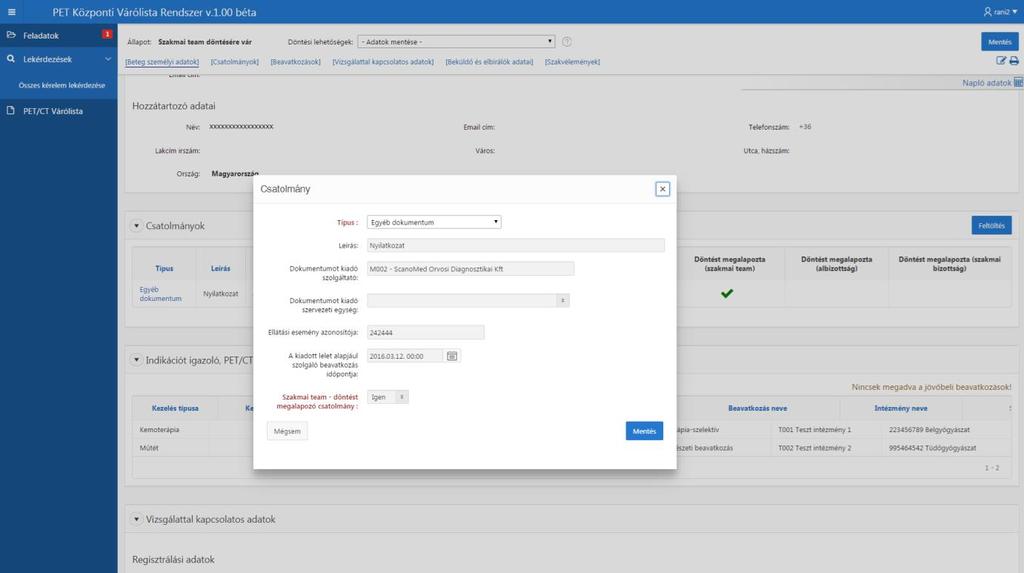Open Szakmai team döntést megalapozó dropdown

pyautogui.click(x=388, y=397)
